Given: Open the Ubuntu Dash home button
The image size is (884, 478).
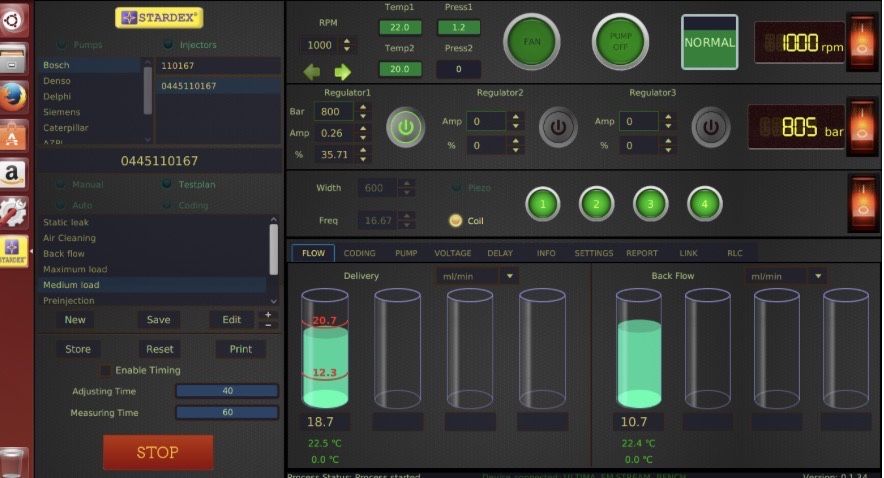Looking at the screenshot, I should (13, 20).
